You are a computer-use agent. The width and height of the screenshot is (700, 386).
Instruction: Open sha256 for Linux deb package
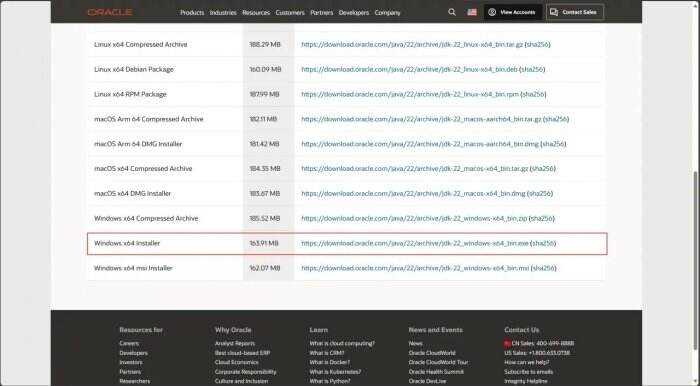coord(532,70)
